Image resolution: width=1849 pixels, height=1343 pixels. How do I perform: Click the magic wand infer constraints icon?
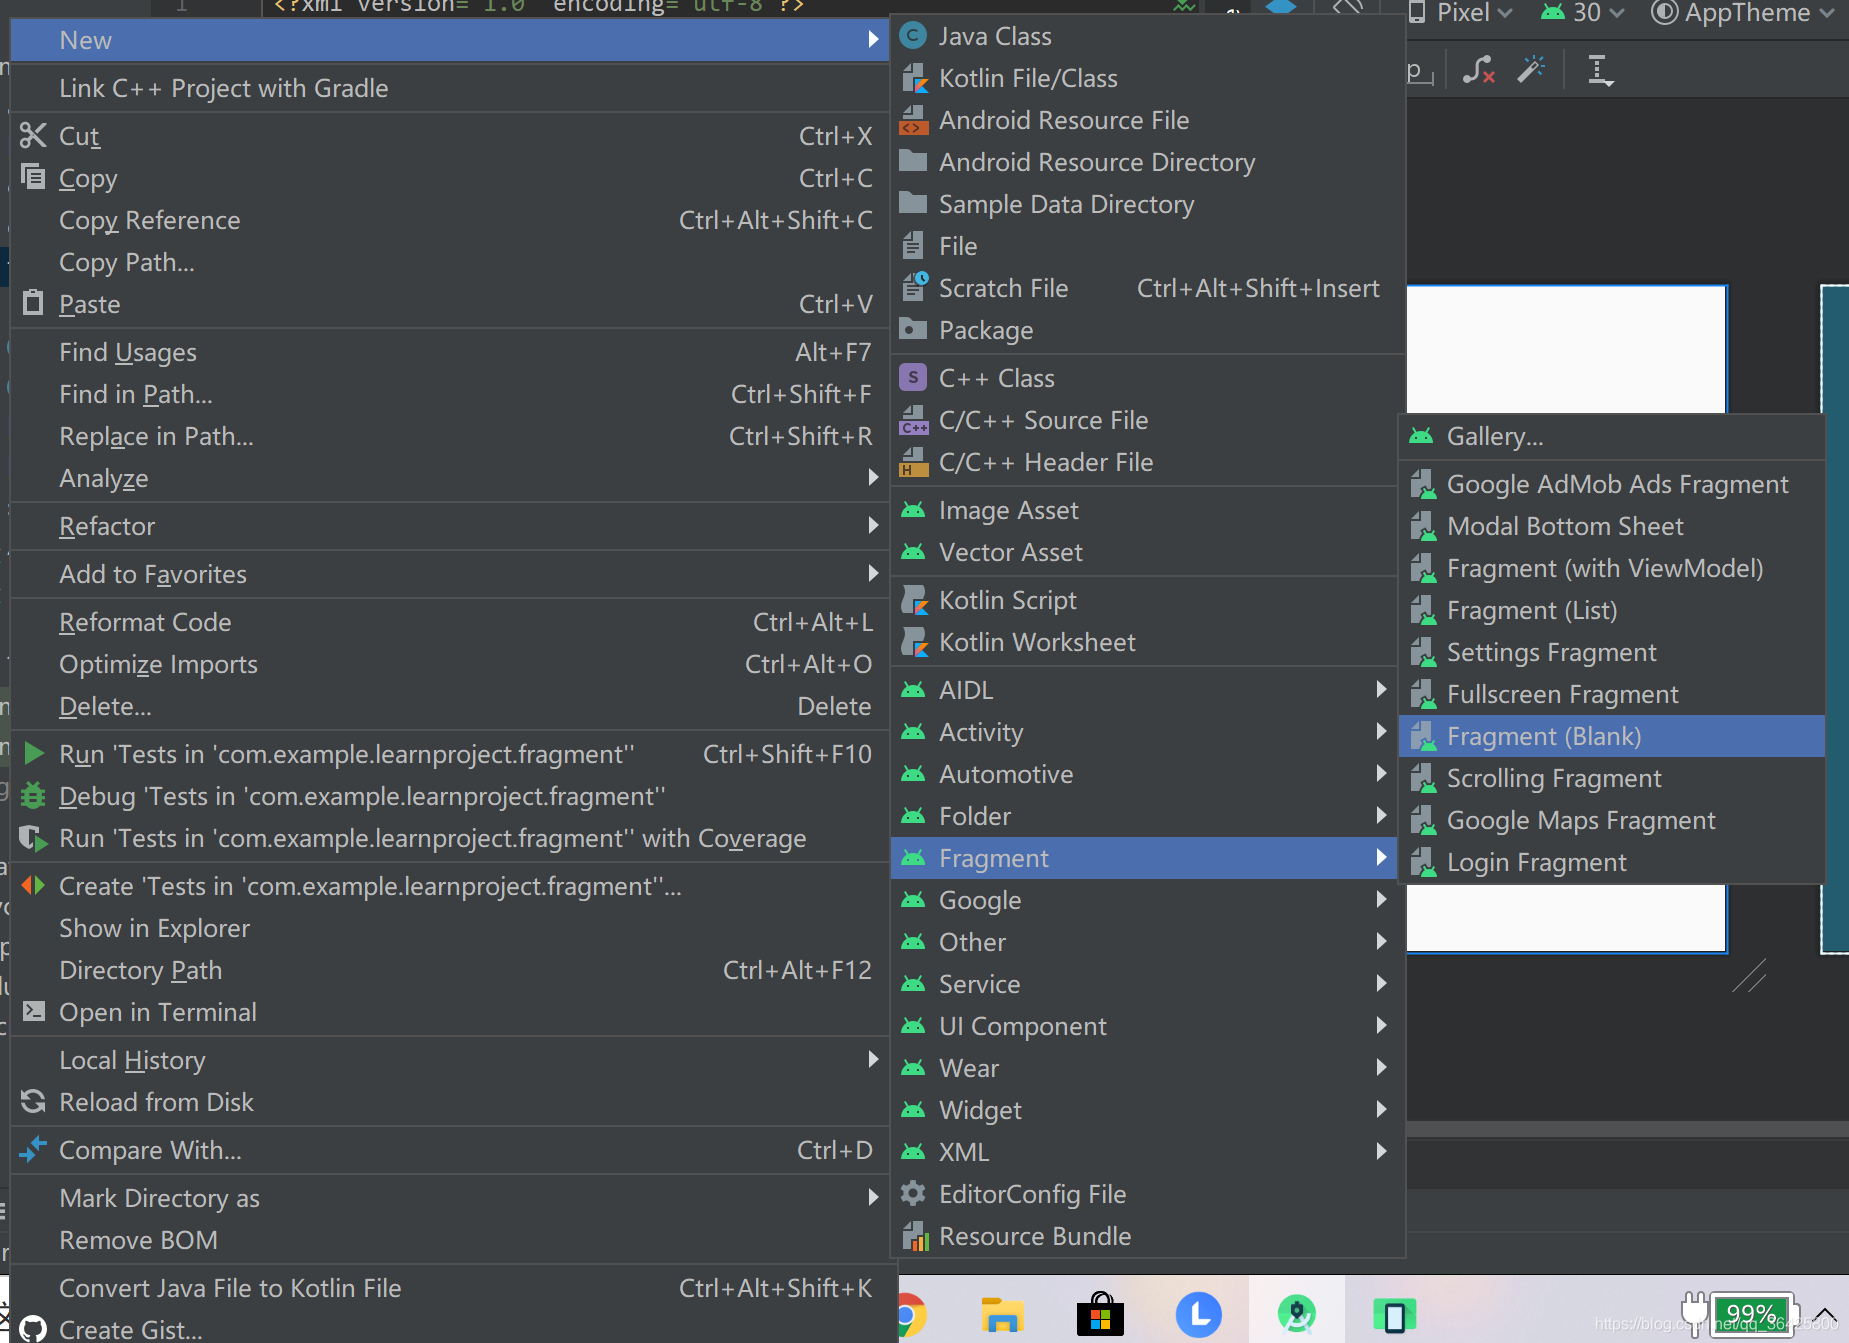(1531, 69)
